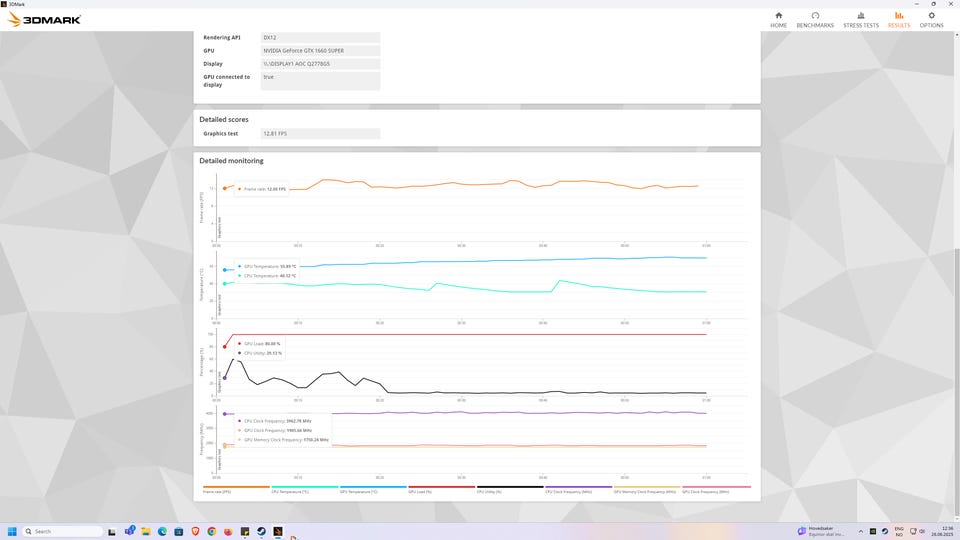Open Microsoft Store from the taskbar
The image size is (960, 540).
(x=179, y=531)
